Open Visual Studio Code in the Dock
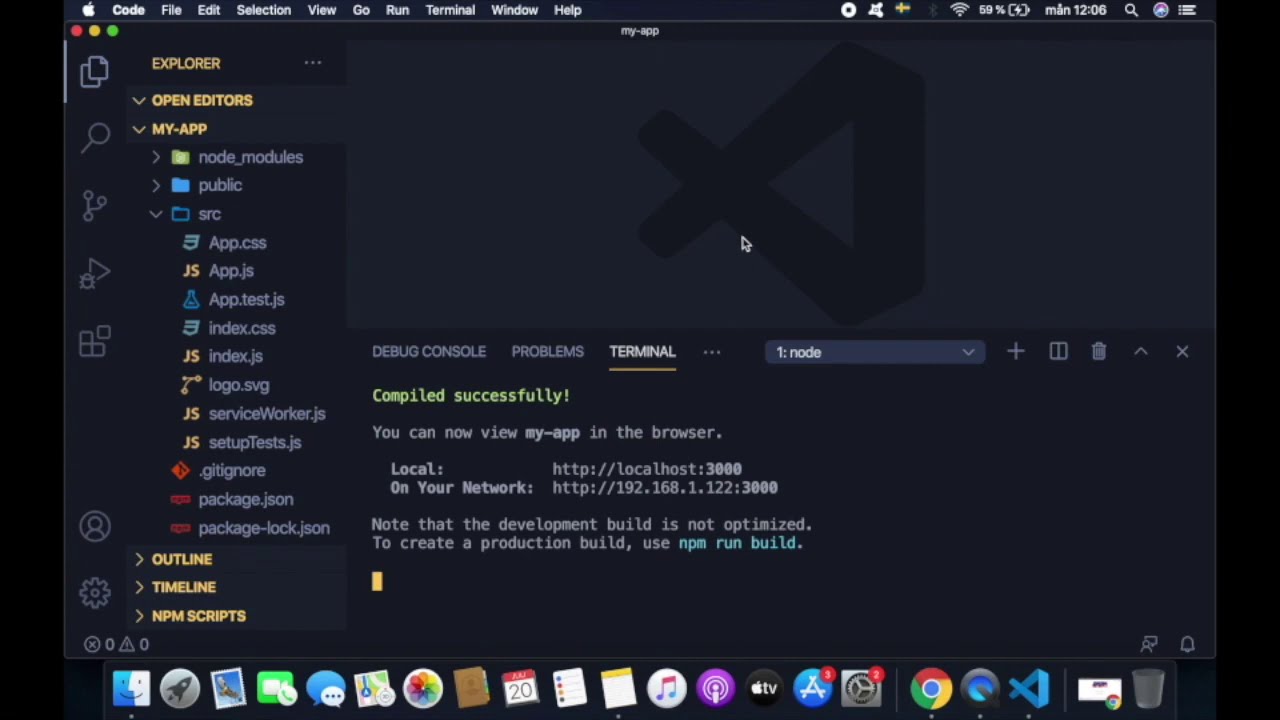Viewport: 1280px width, 720px height. pos(1029,688)
